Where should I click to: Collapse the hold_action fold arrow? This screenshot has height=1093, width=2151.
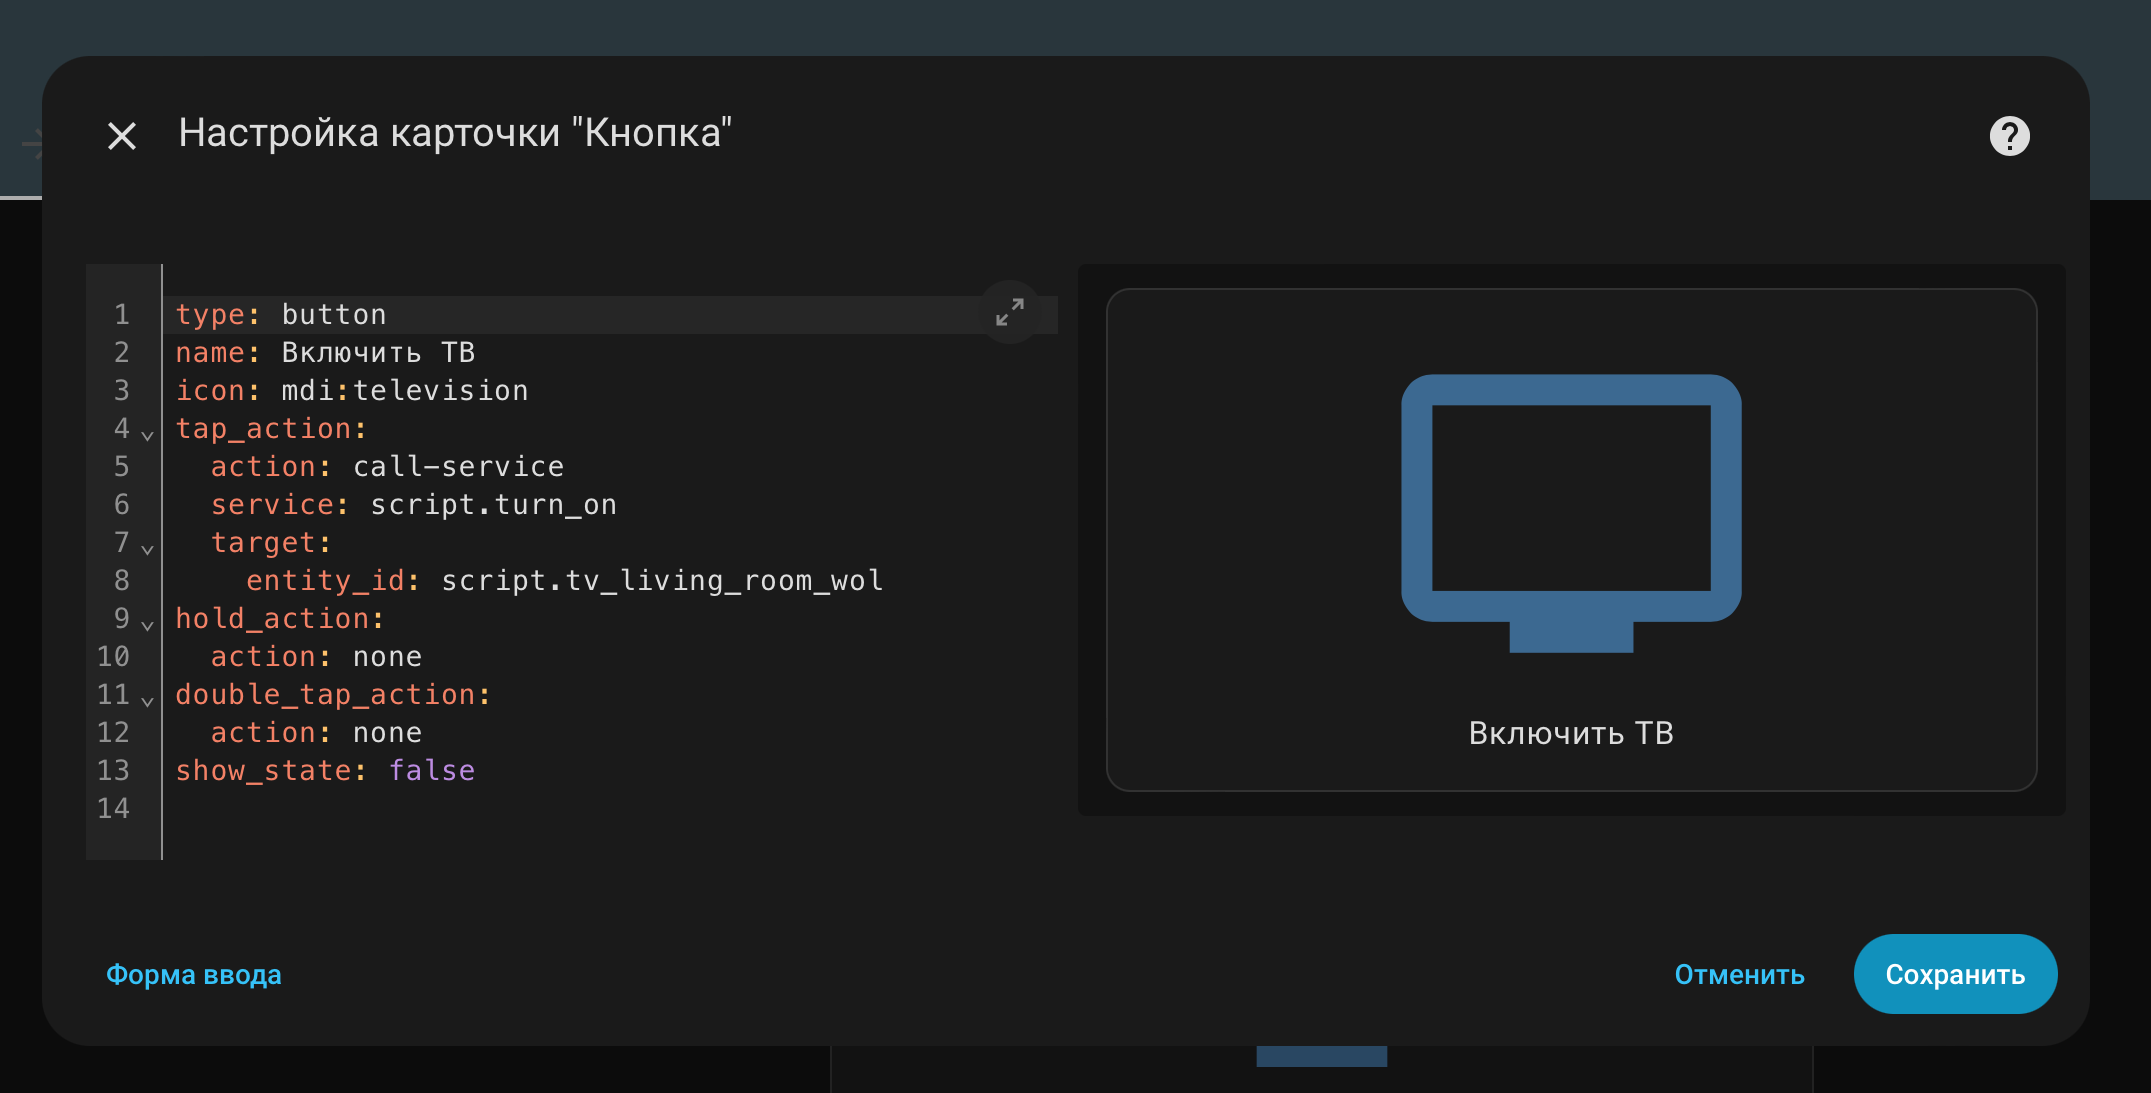pyautogui.click(x=148, y=625)
